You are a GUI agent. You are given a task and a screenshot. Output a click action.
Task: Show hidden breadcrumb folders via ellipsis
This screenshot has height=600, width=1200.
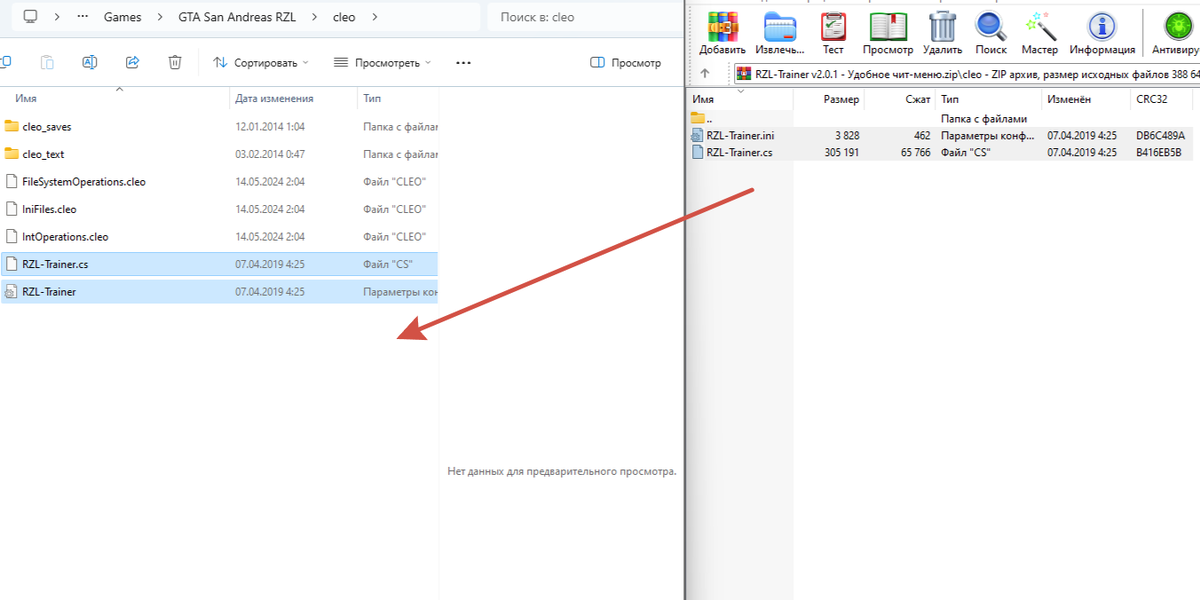click(82, 17)
